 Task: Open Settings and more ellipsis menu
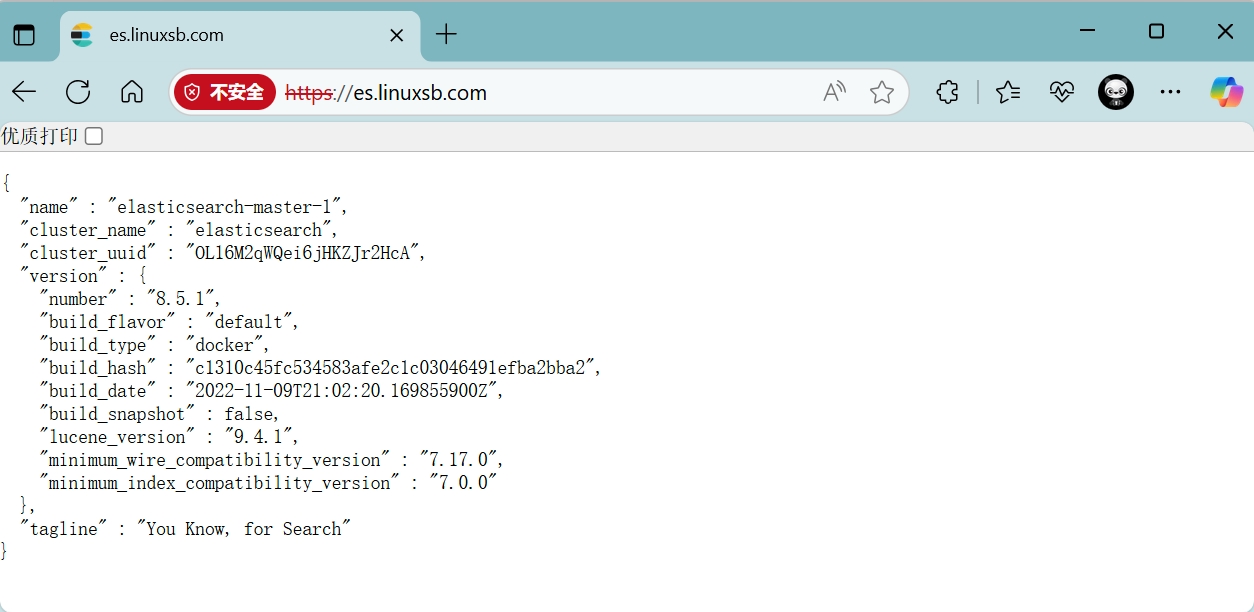1171,93
